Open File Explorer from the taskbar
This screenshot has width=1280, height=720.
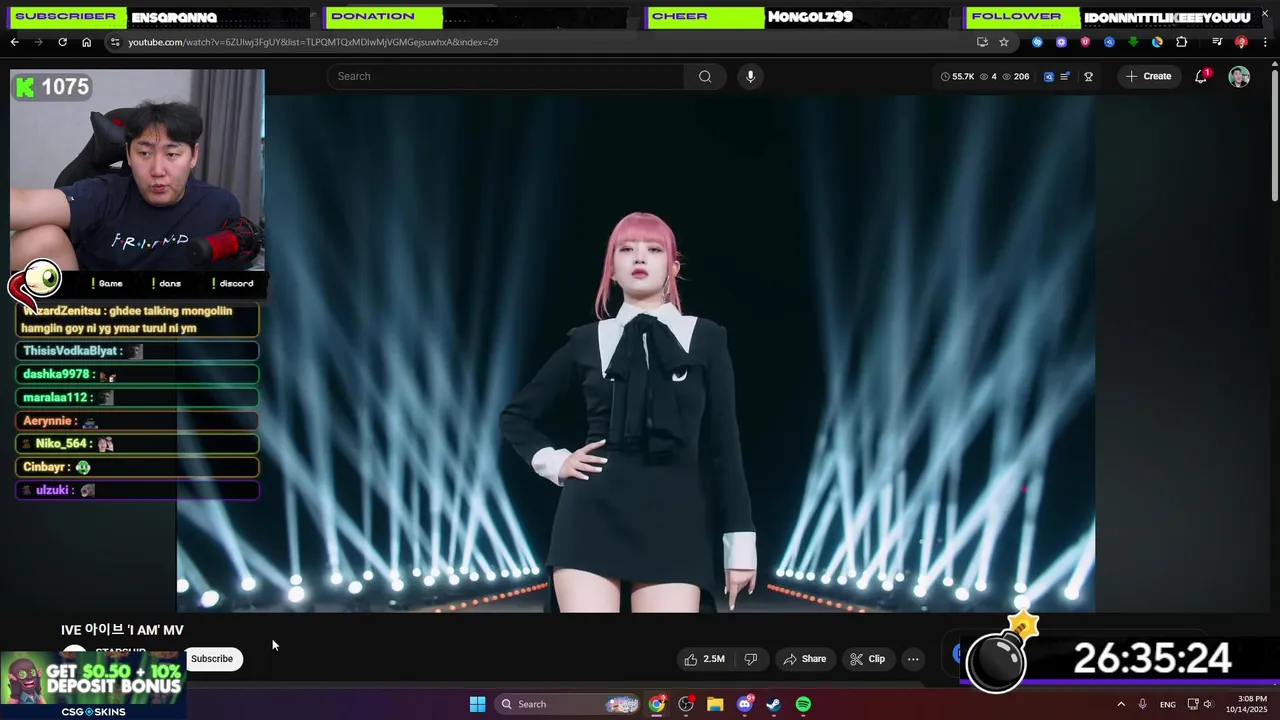tap(715, 704)
